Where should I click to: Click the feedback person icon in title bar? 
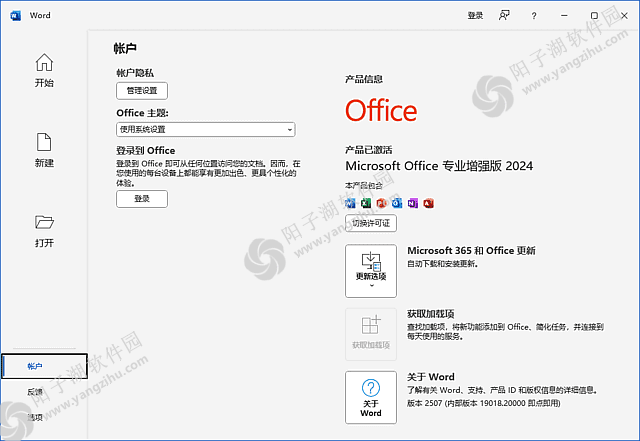(504, 16)
